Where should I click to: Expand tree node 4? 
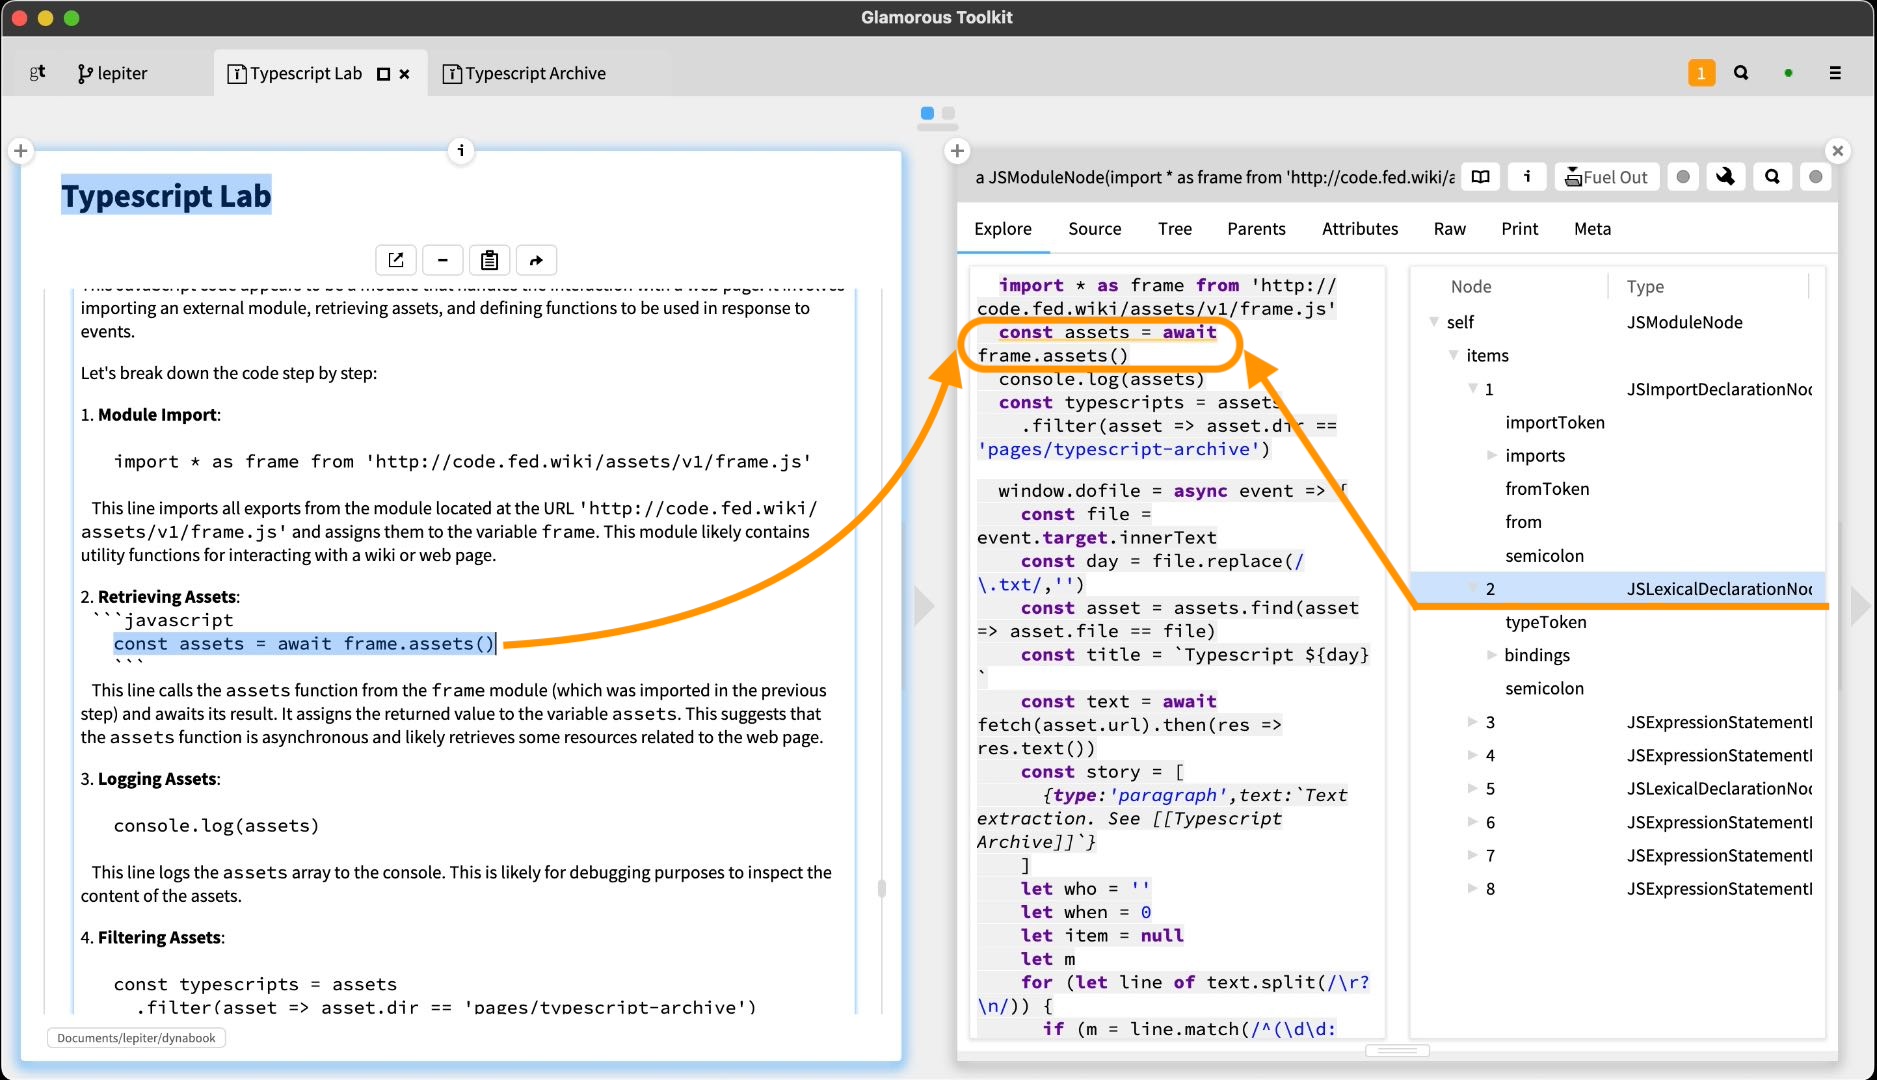pyautogui.click(x=1472, y=755)
